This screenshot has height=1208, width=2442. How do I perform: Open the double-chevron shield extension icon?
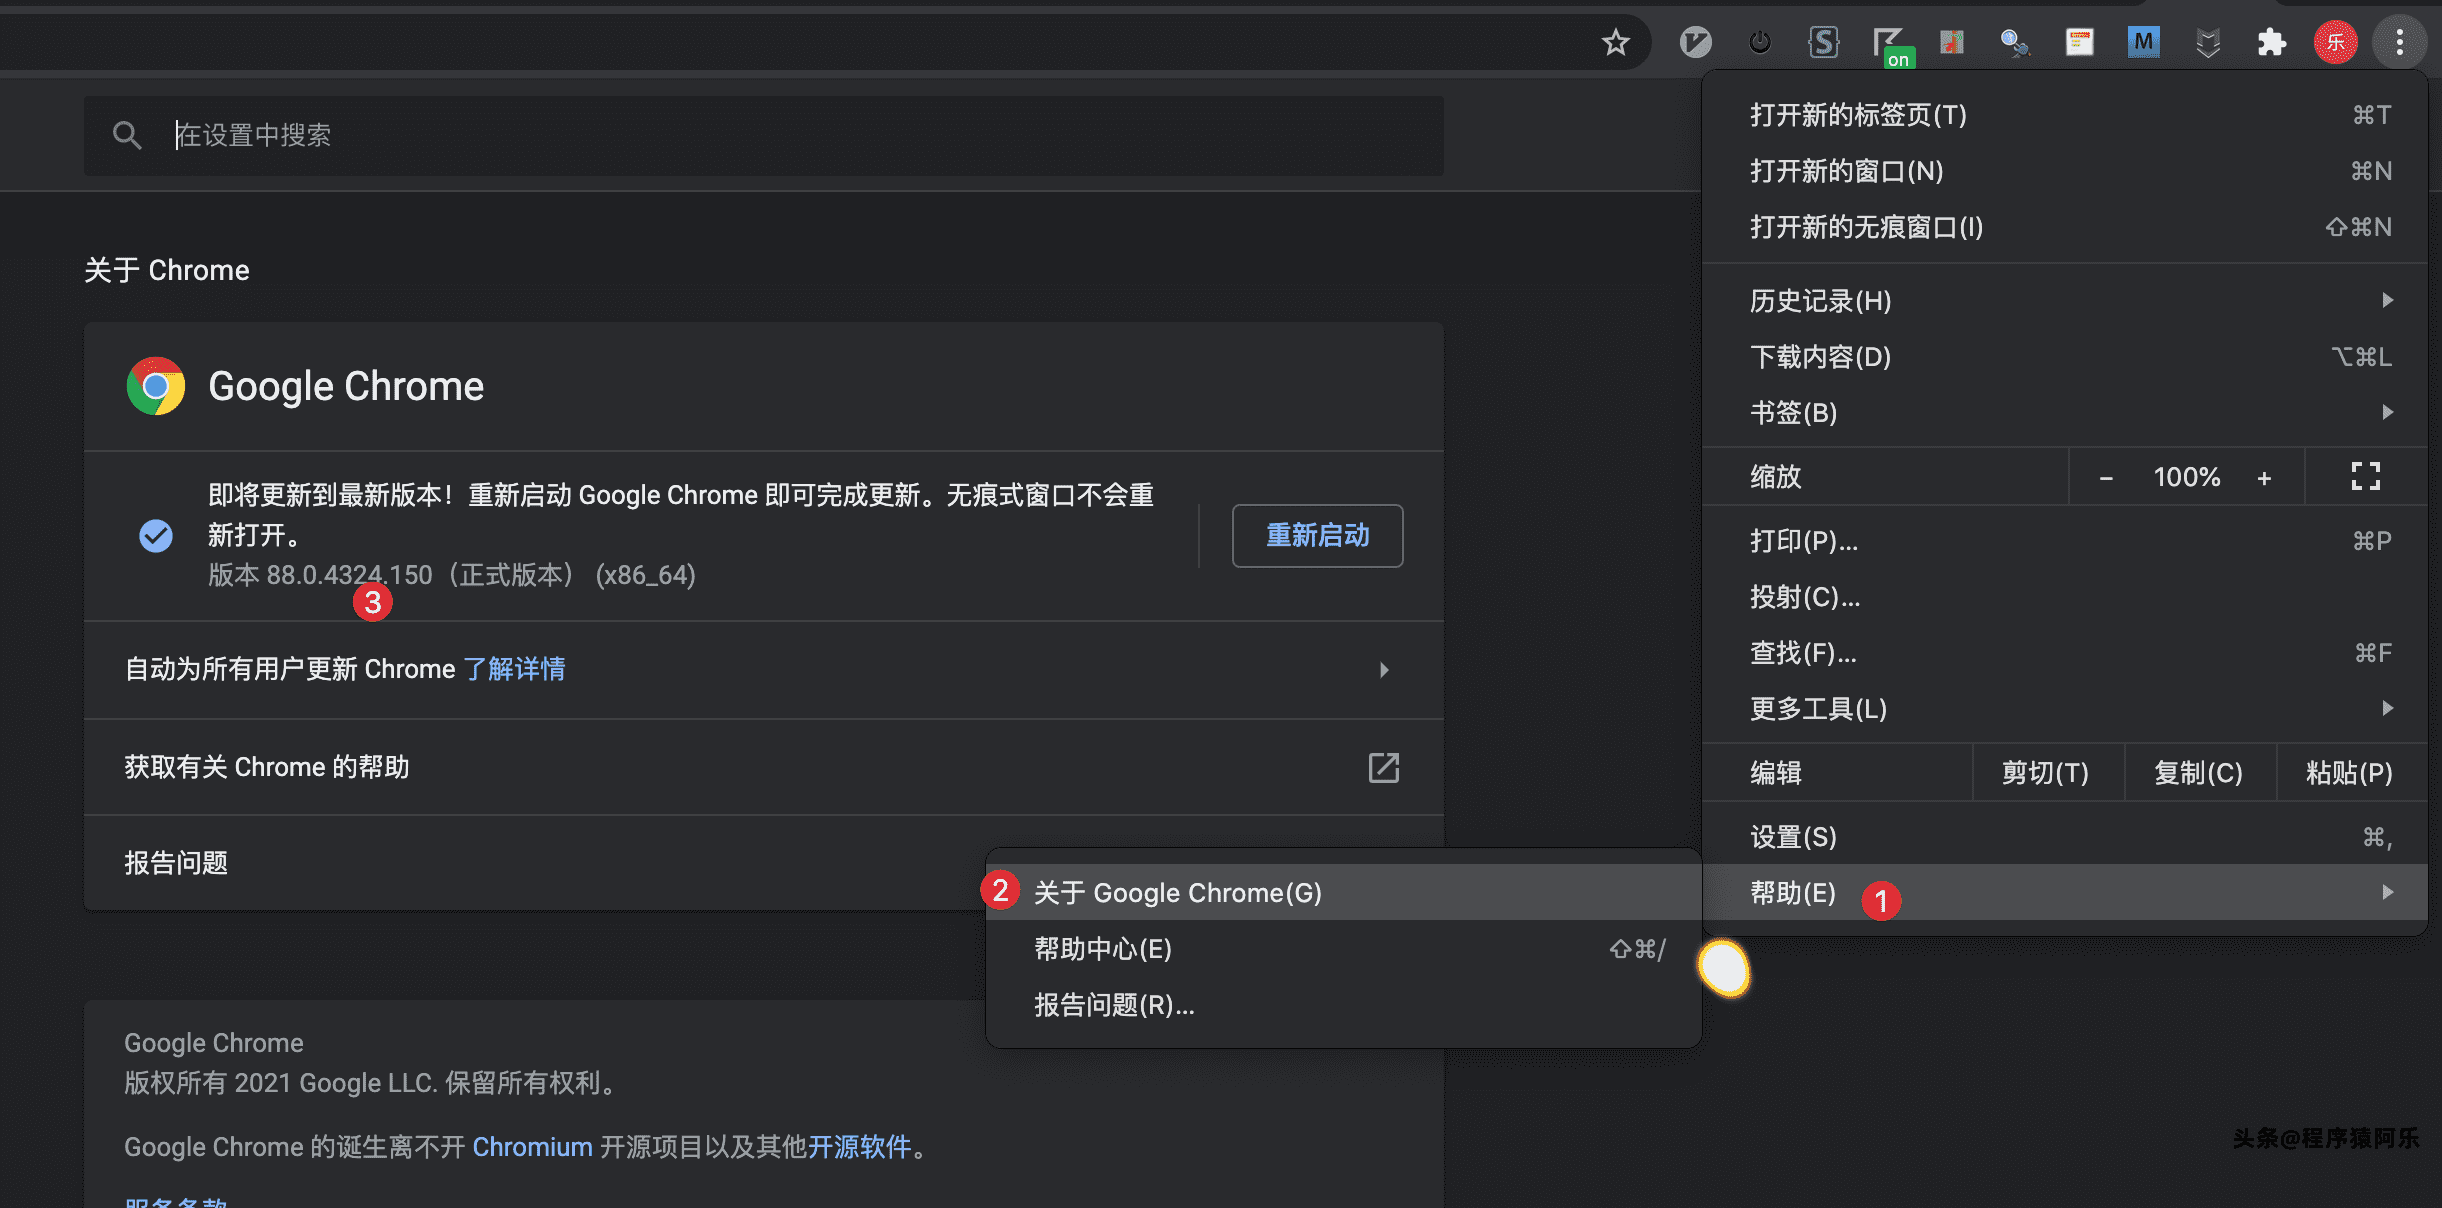[x=2207, y=43]
